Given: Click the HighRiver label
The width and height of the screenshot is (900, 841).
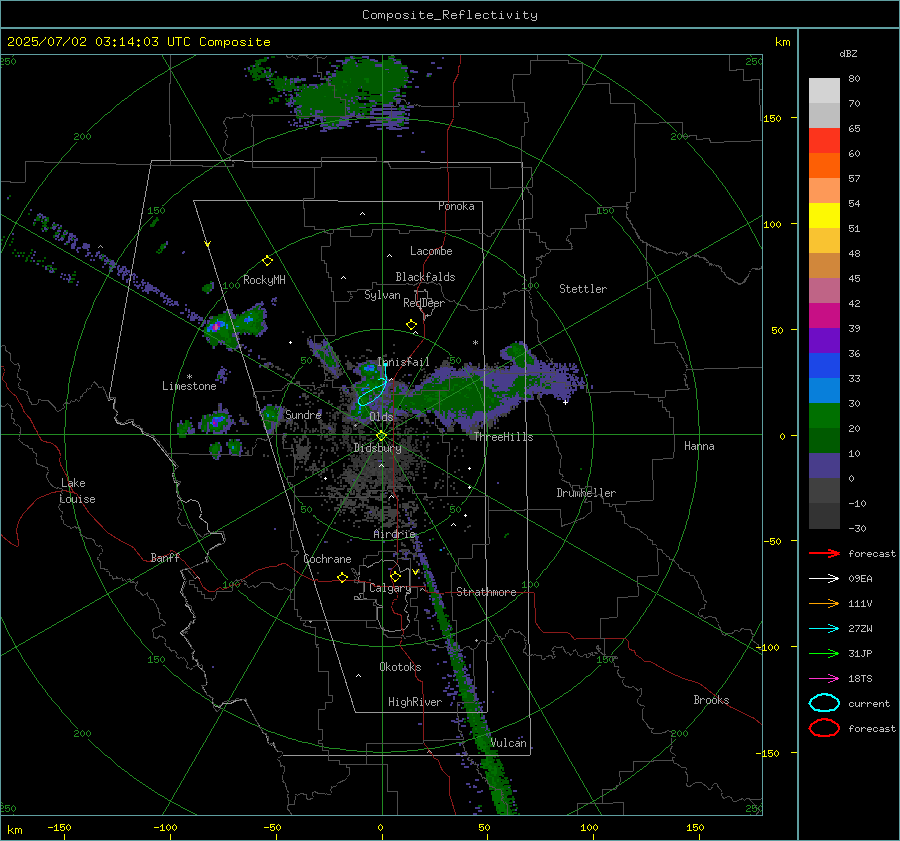Looking at the screenshot, I should pyautogui.click(x=415, y=702).
